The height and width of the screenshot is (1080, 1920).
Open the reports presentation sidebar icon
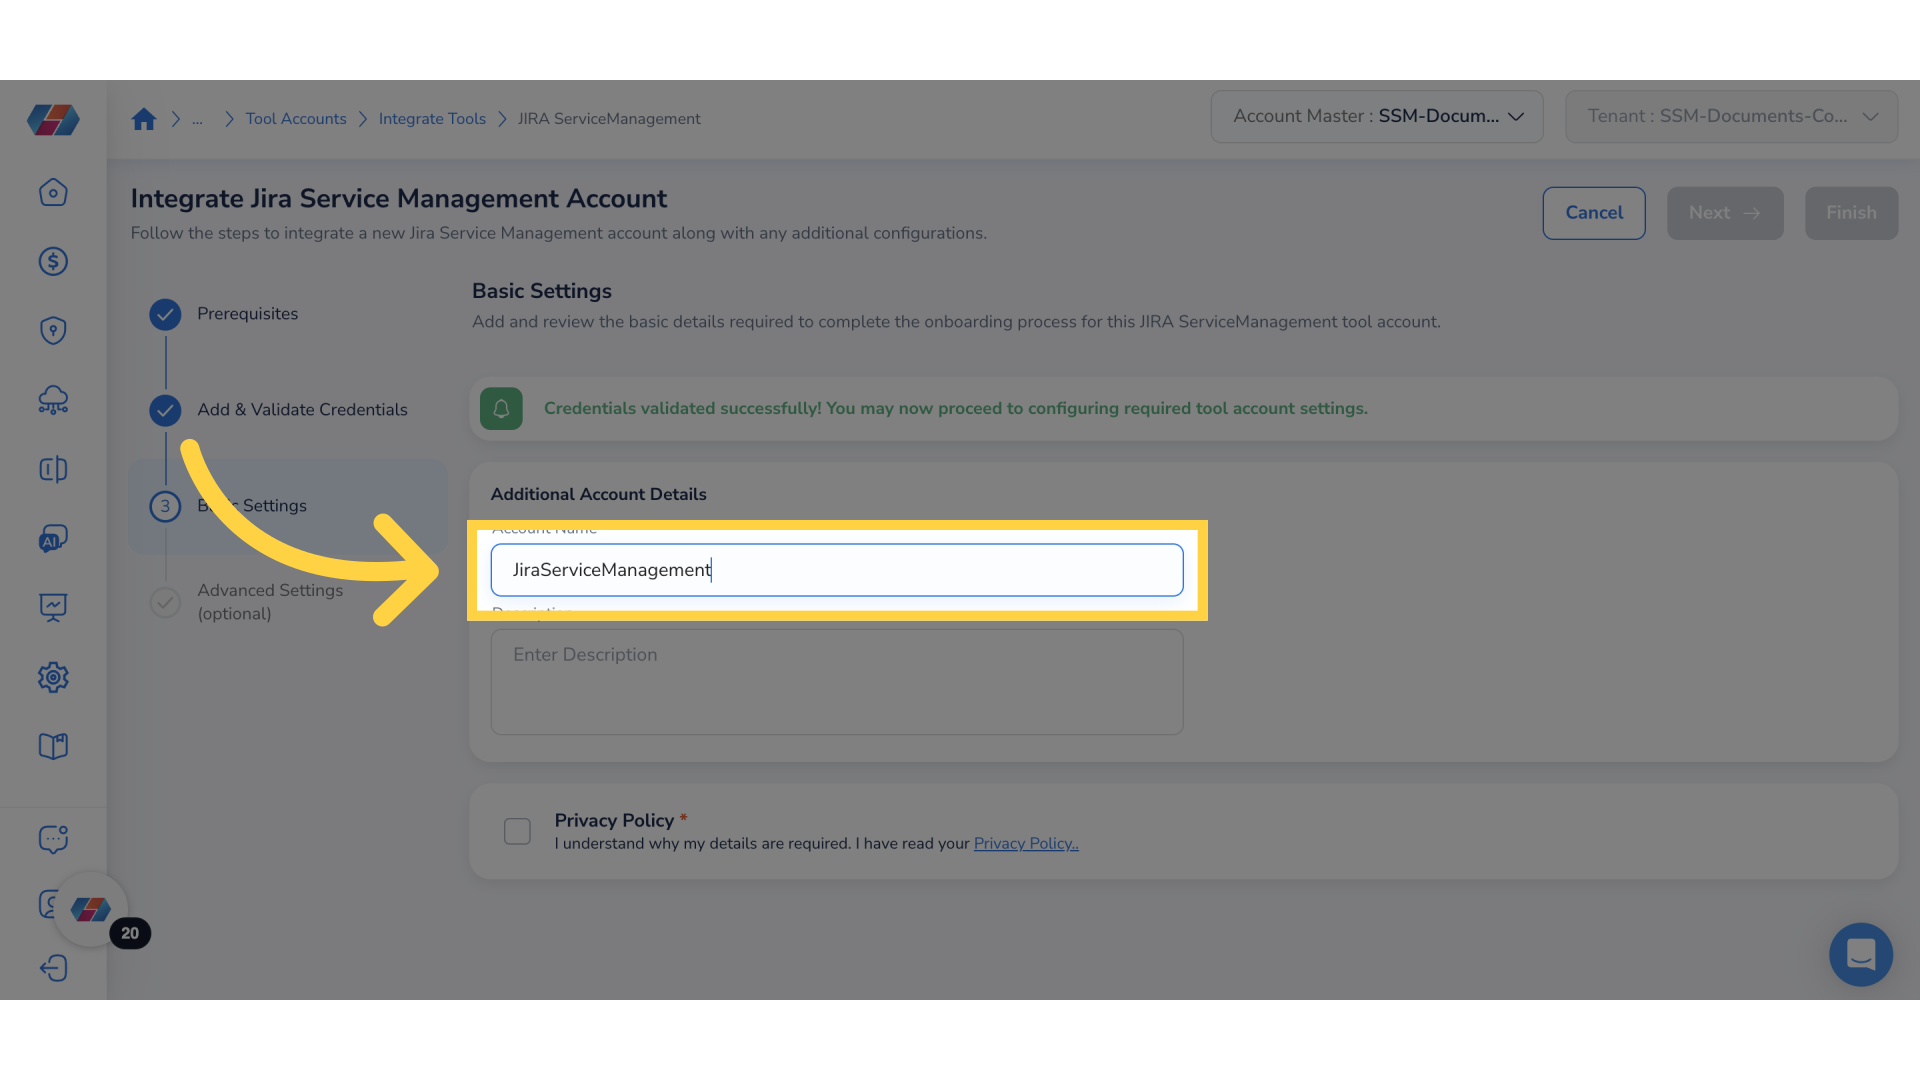click(53, 607)
